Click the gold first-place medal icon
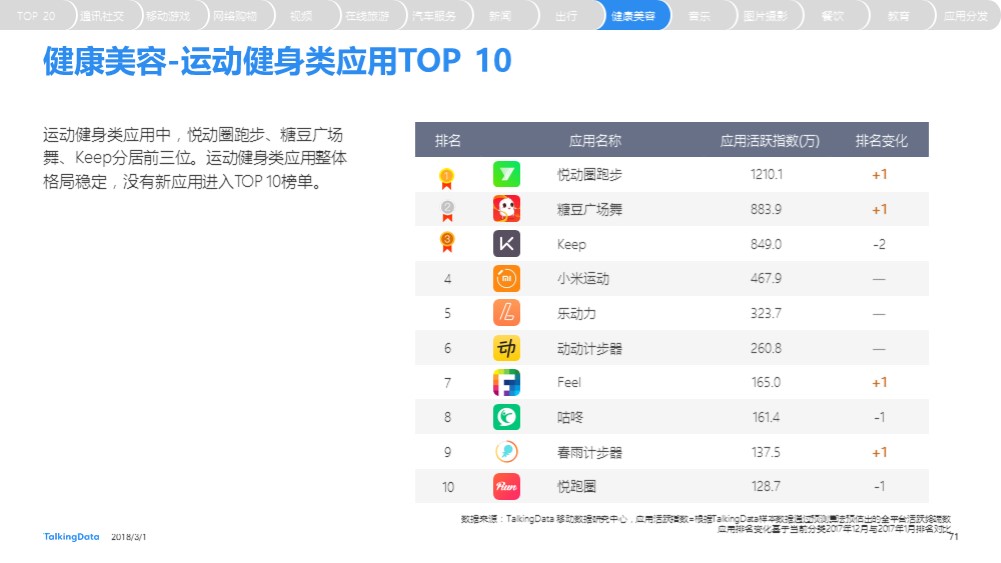The width and height of the screenshot is (1001, 563). pos(447,178)
